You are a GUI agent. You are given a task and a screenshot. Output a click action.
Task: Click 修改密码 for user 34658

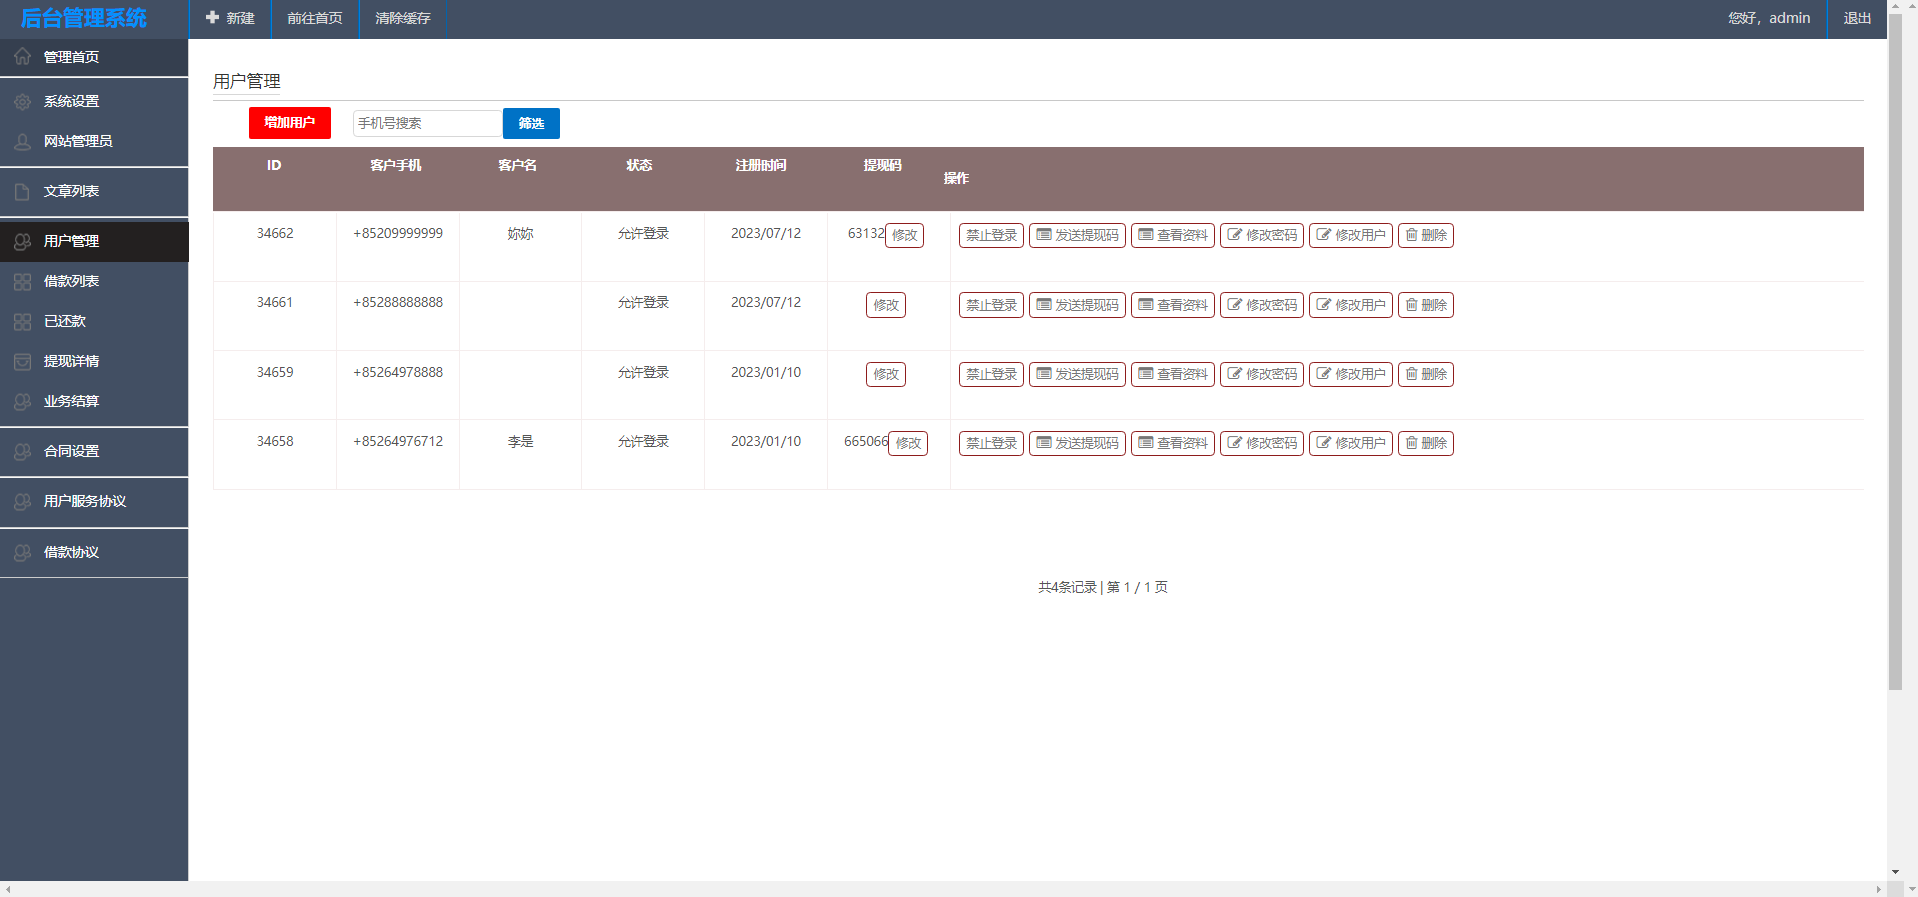[x=1261, y=443]
